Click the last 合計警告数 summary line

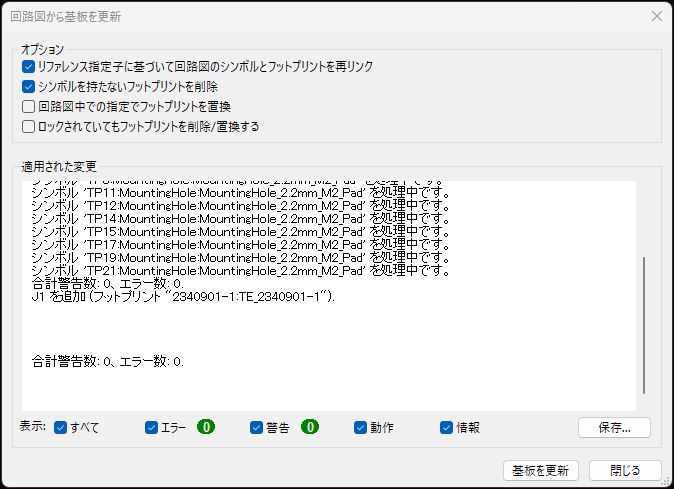[108, 361]
